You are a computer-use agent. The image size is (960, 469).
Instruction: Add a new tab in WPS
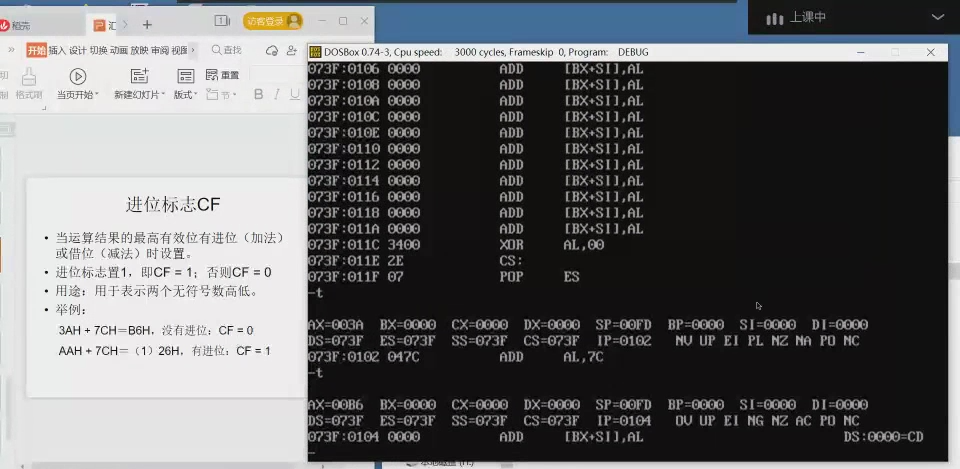pyautogui.click(x=147, y=24)
